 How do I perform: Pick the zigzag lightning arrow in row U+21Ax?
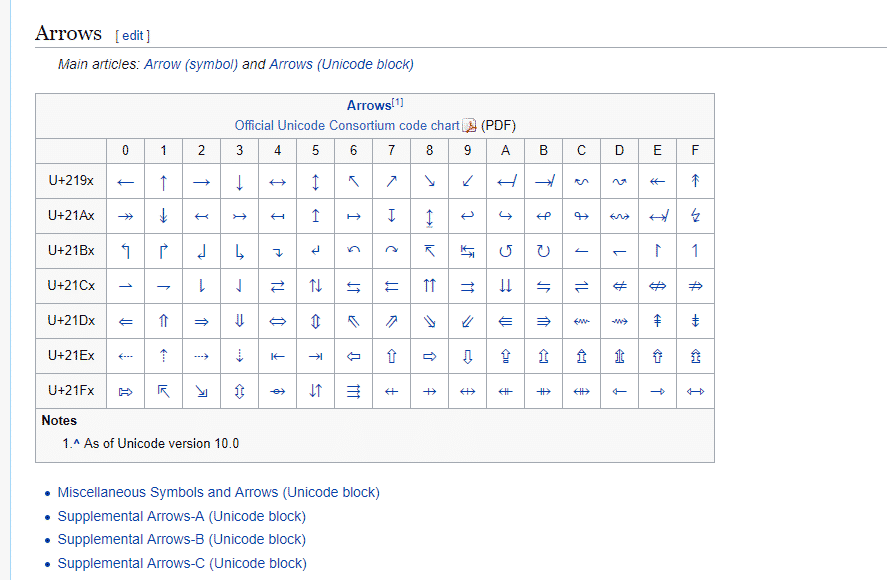point(695,216)
